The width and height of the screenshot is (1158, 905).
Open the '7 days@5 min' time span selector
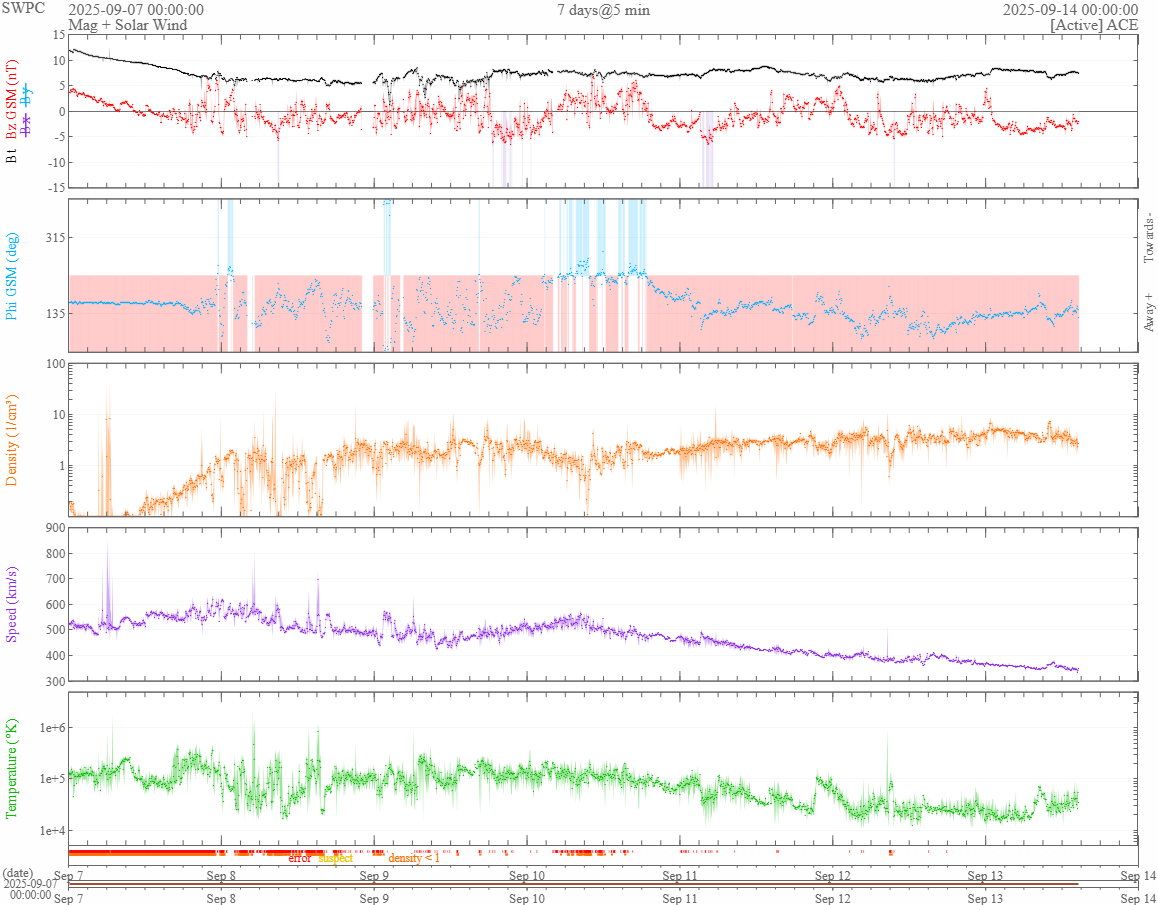click(603, 10)
